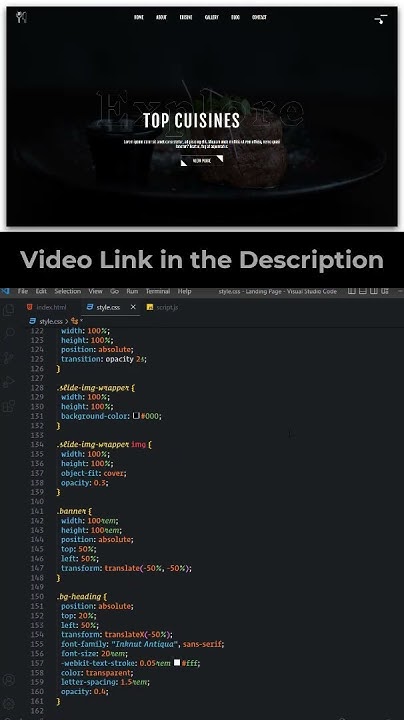Click the HOME nav link on webpage

(139, 17)
